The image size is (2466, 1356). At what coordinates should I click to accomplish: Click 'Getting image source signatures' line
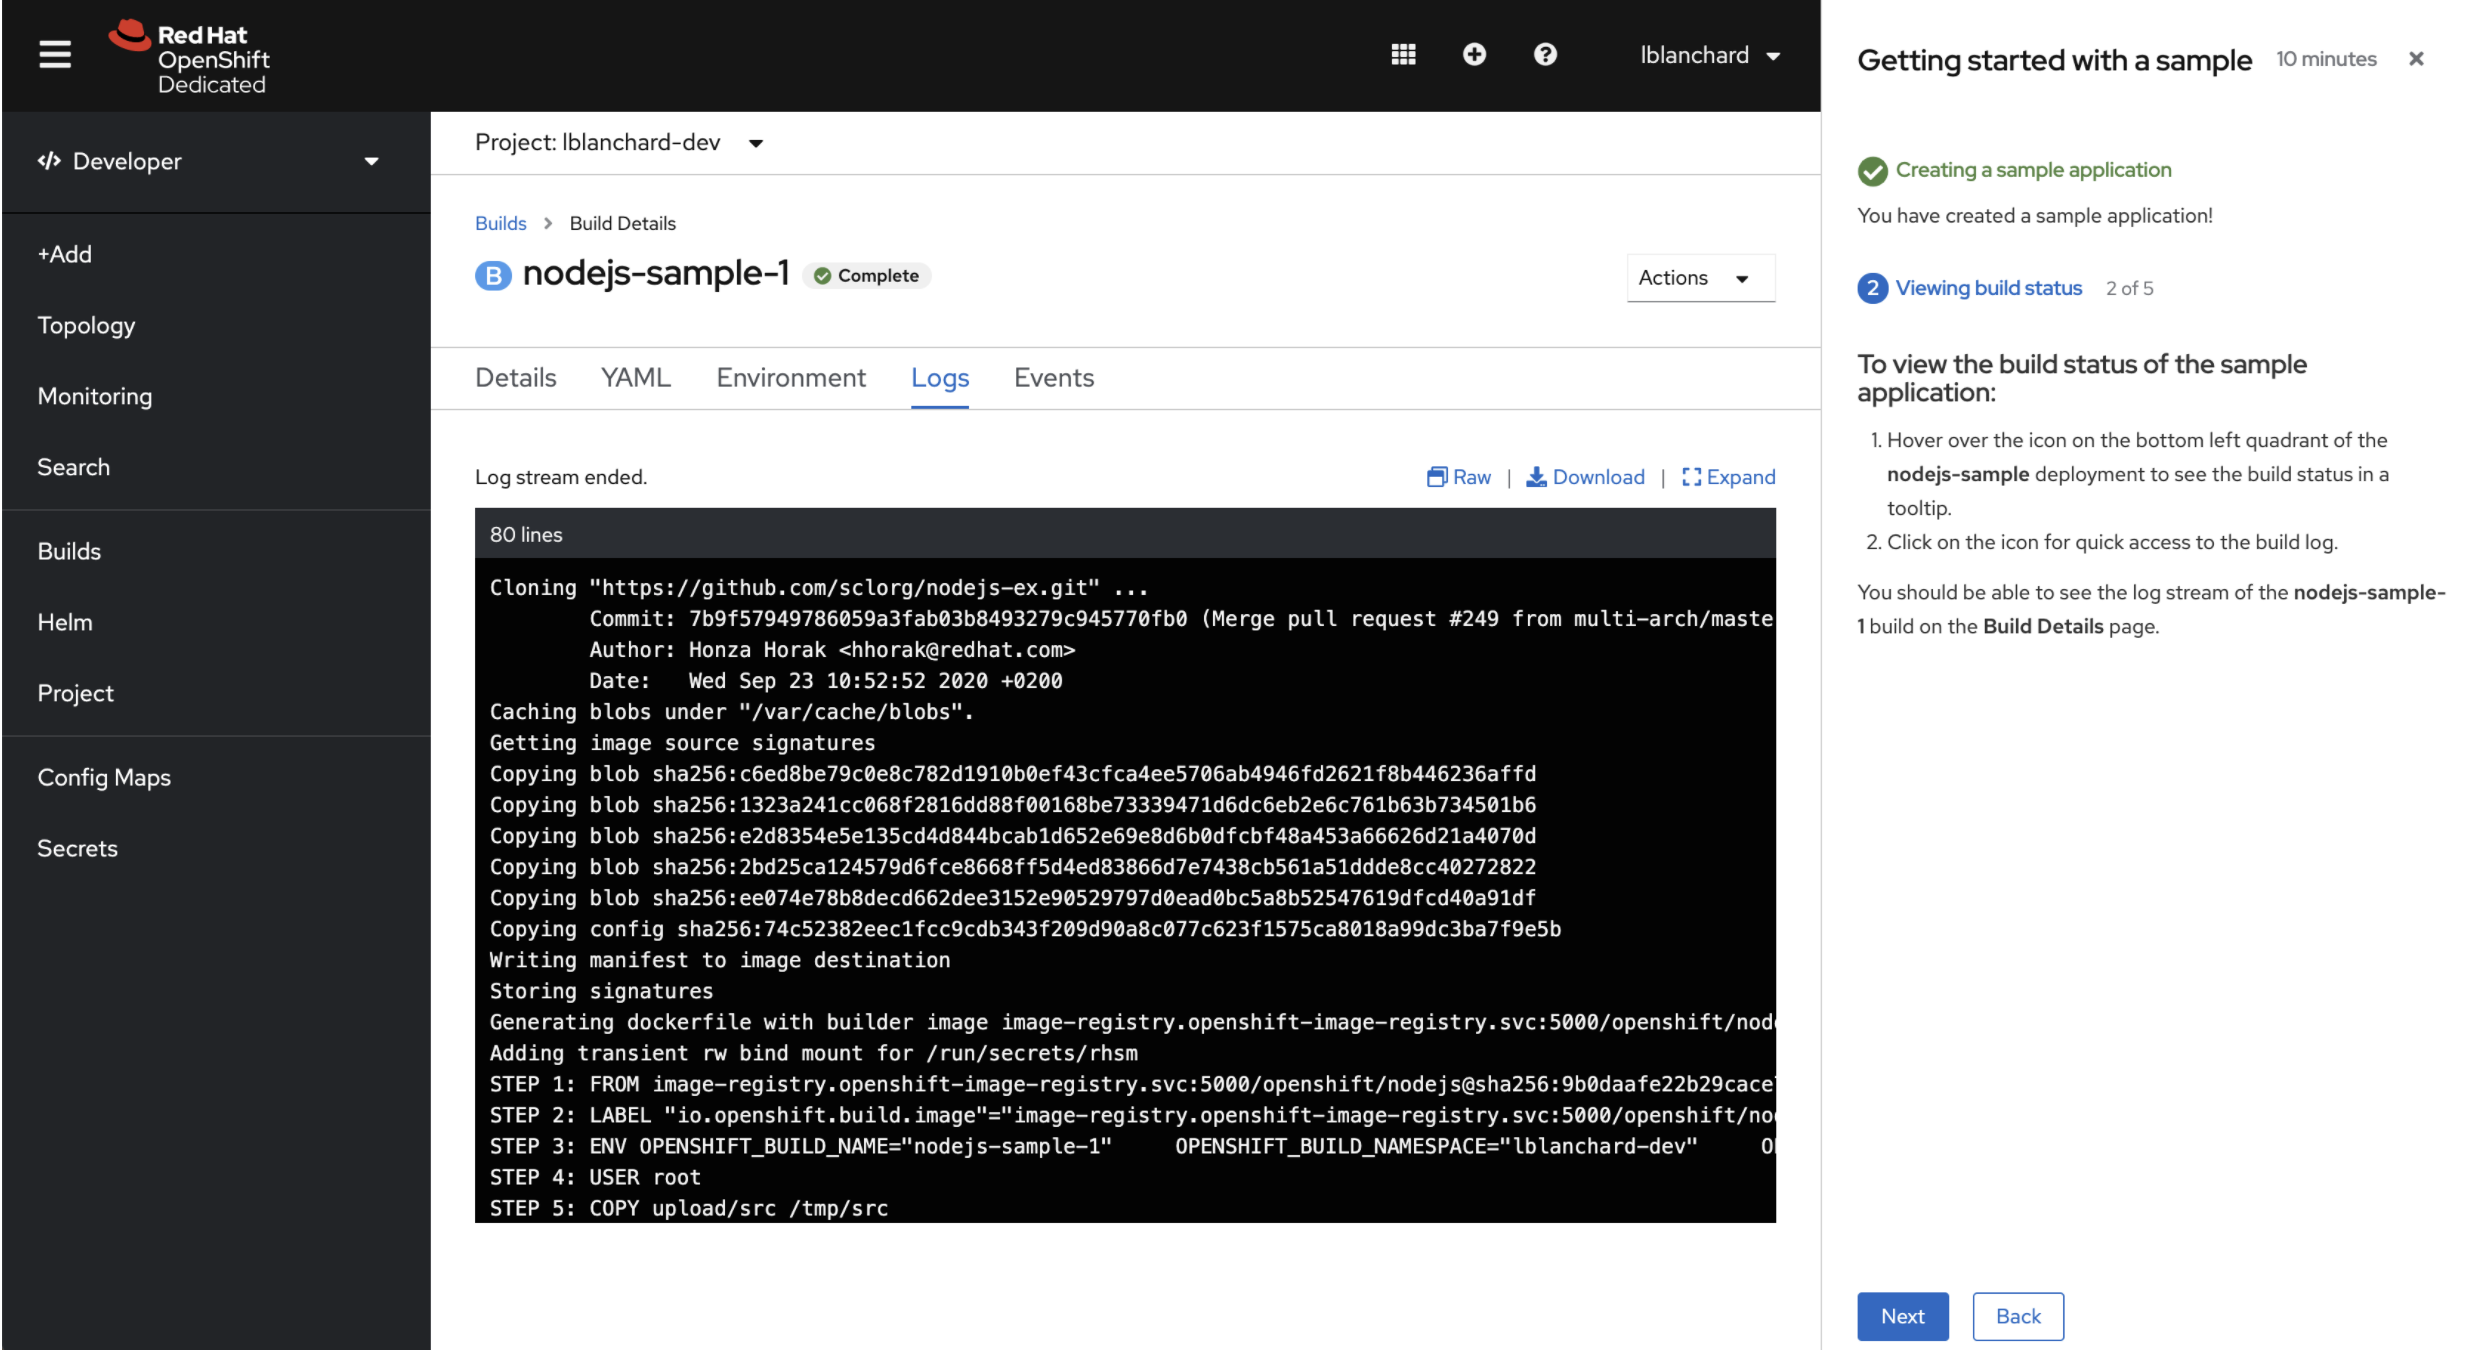click(682, 743)
